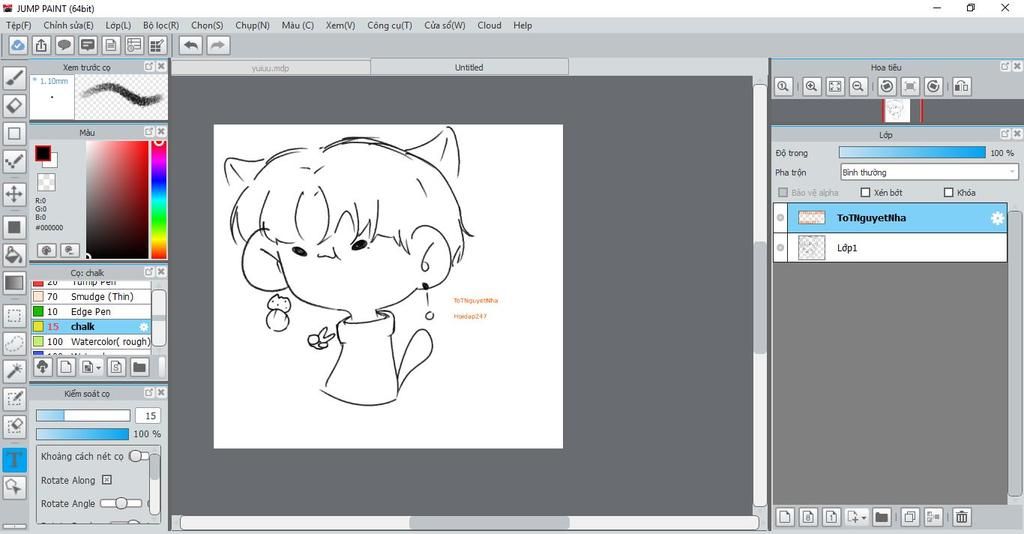Image resolution: width=1024 pixels, height=534 pixels.
Task: Open the Bộ lọc(R) menu
Action: 161,25
